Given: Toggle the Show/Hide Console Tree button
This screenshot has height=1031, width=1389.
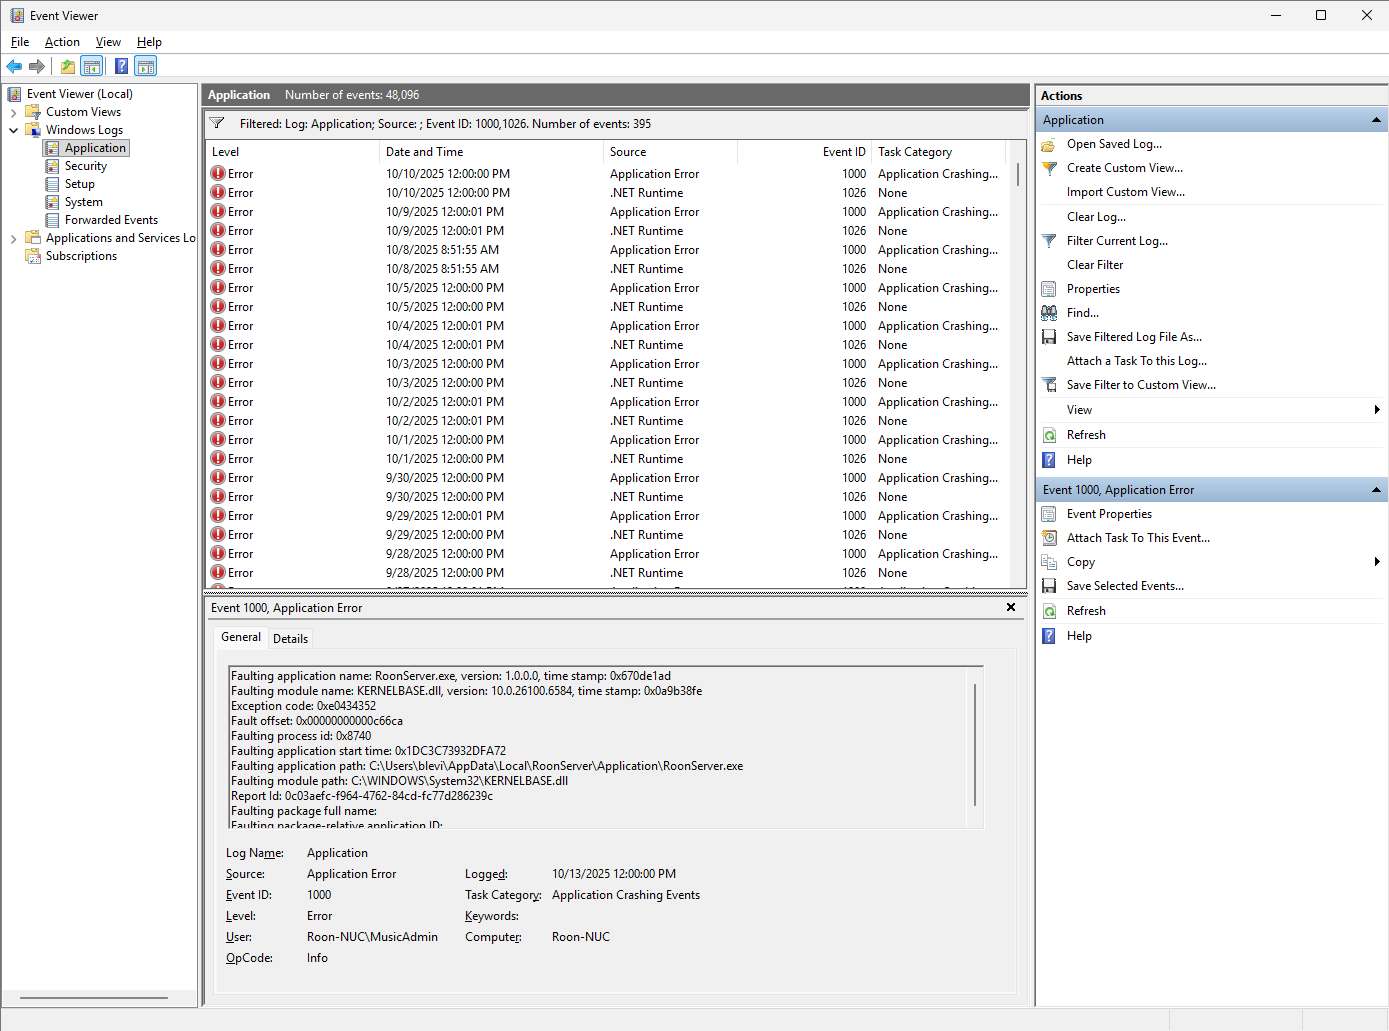Looking at the screenshot, I should [92, 67].
